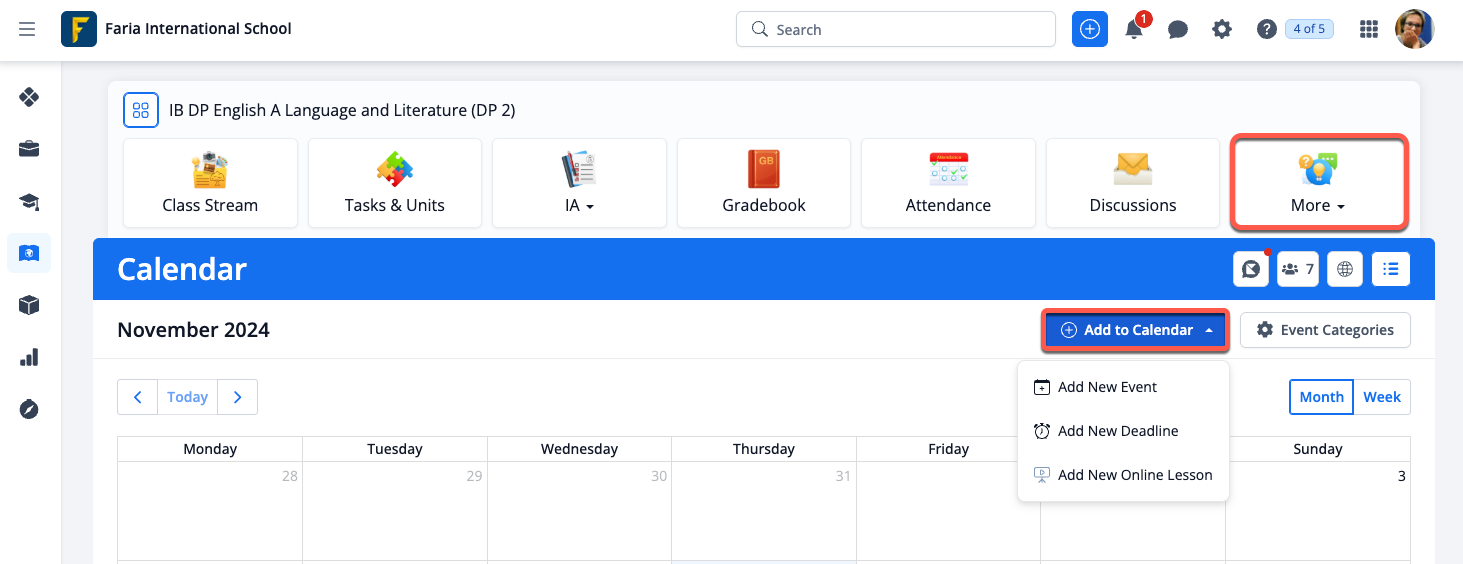Choose Add New Online Lesson option
The width and height of the screenshot is (1463, 564).
pyautogui.click(x=1134, y=475)
